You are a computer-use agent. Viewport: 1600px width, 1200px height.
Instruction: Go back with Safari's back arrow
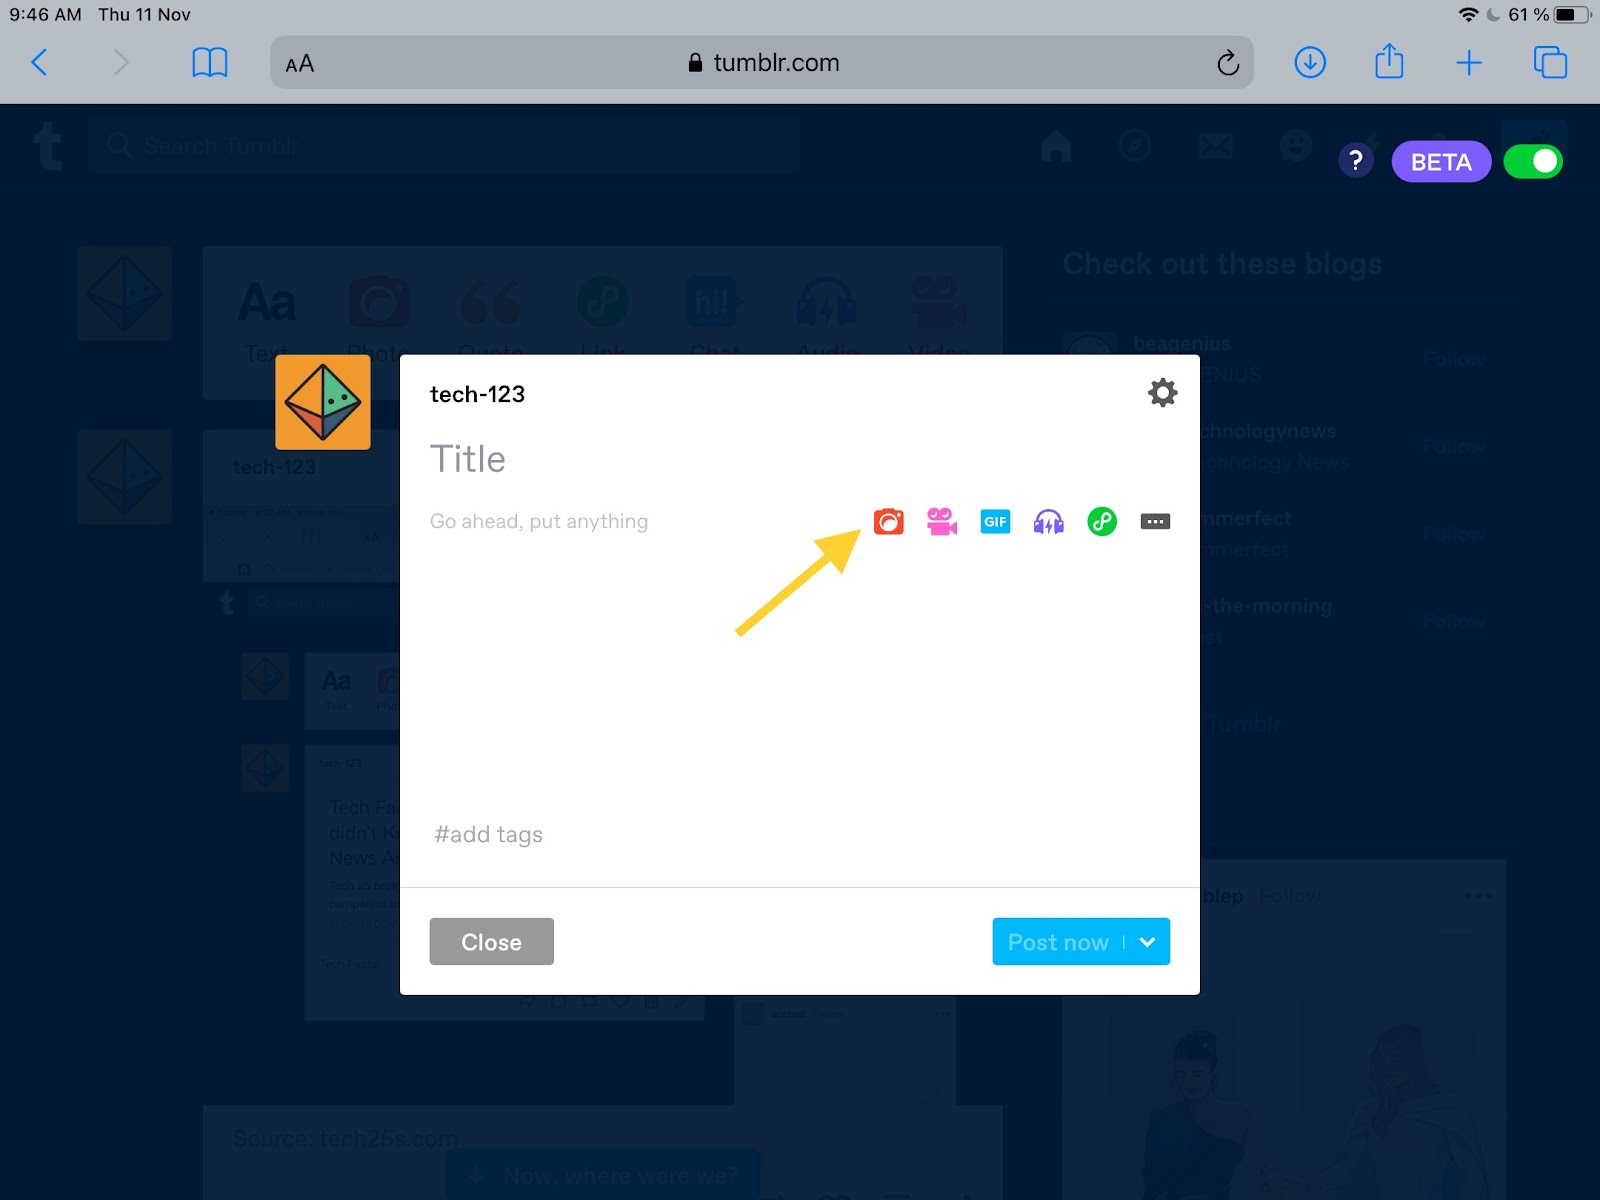click(x=40, y=63)
